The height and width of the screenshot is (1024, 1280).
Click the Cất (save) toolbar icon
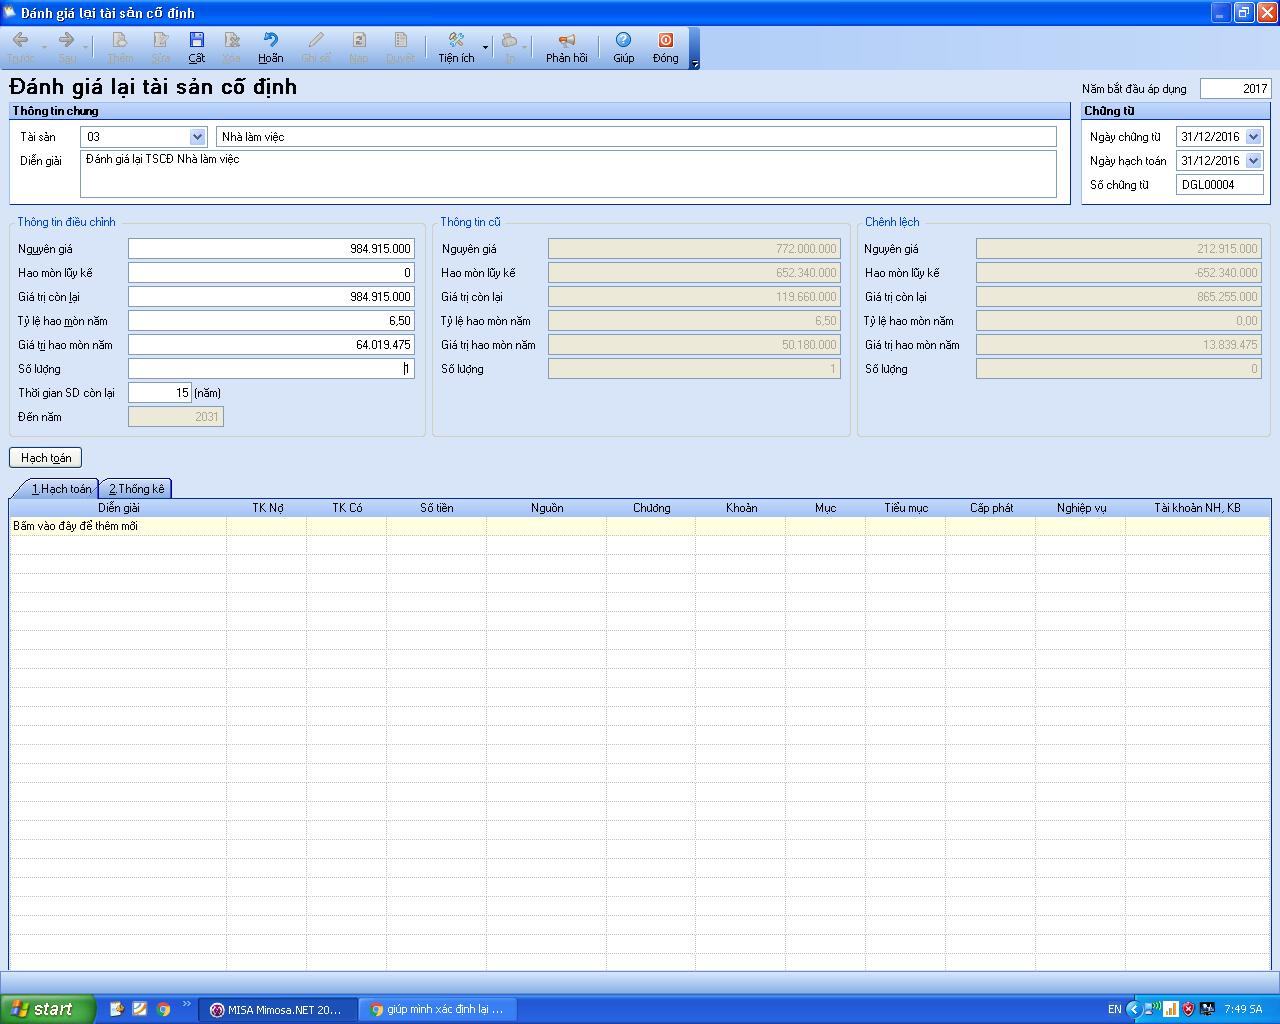[197, 40]
